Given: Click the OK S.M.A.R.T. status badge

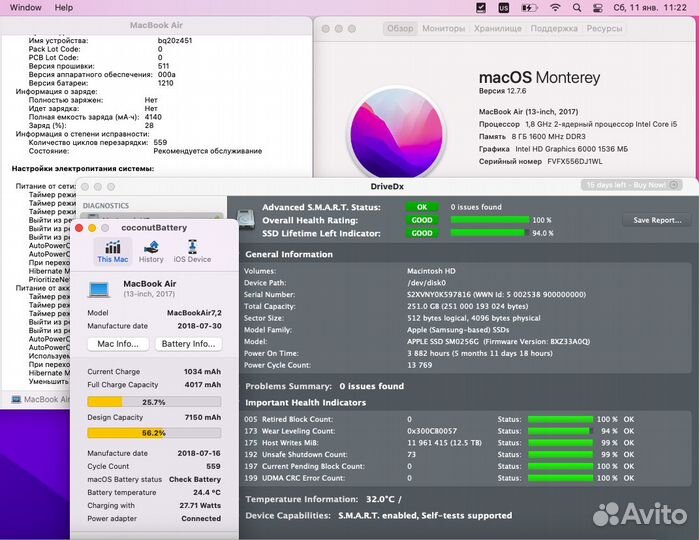Looking at the screenshot, I should [422, 207].
